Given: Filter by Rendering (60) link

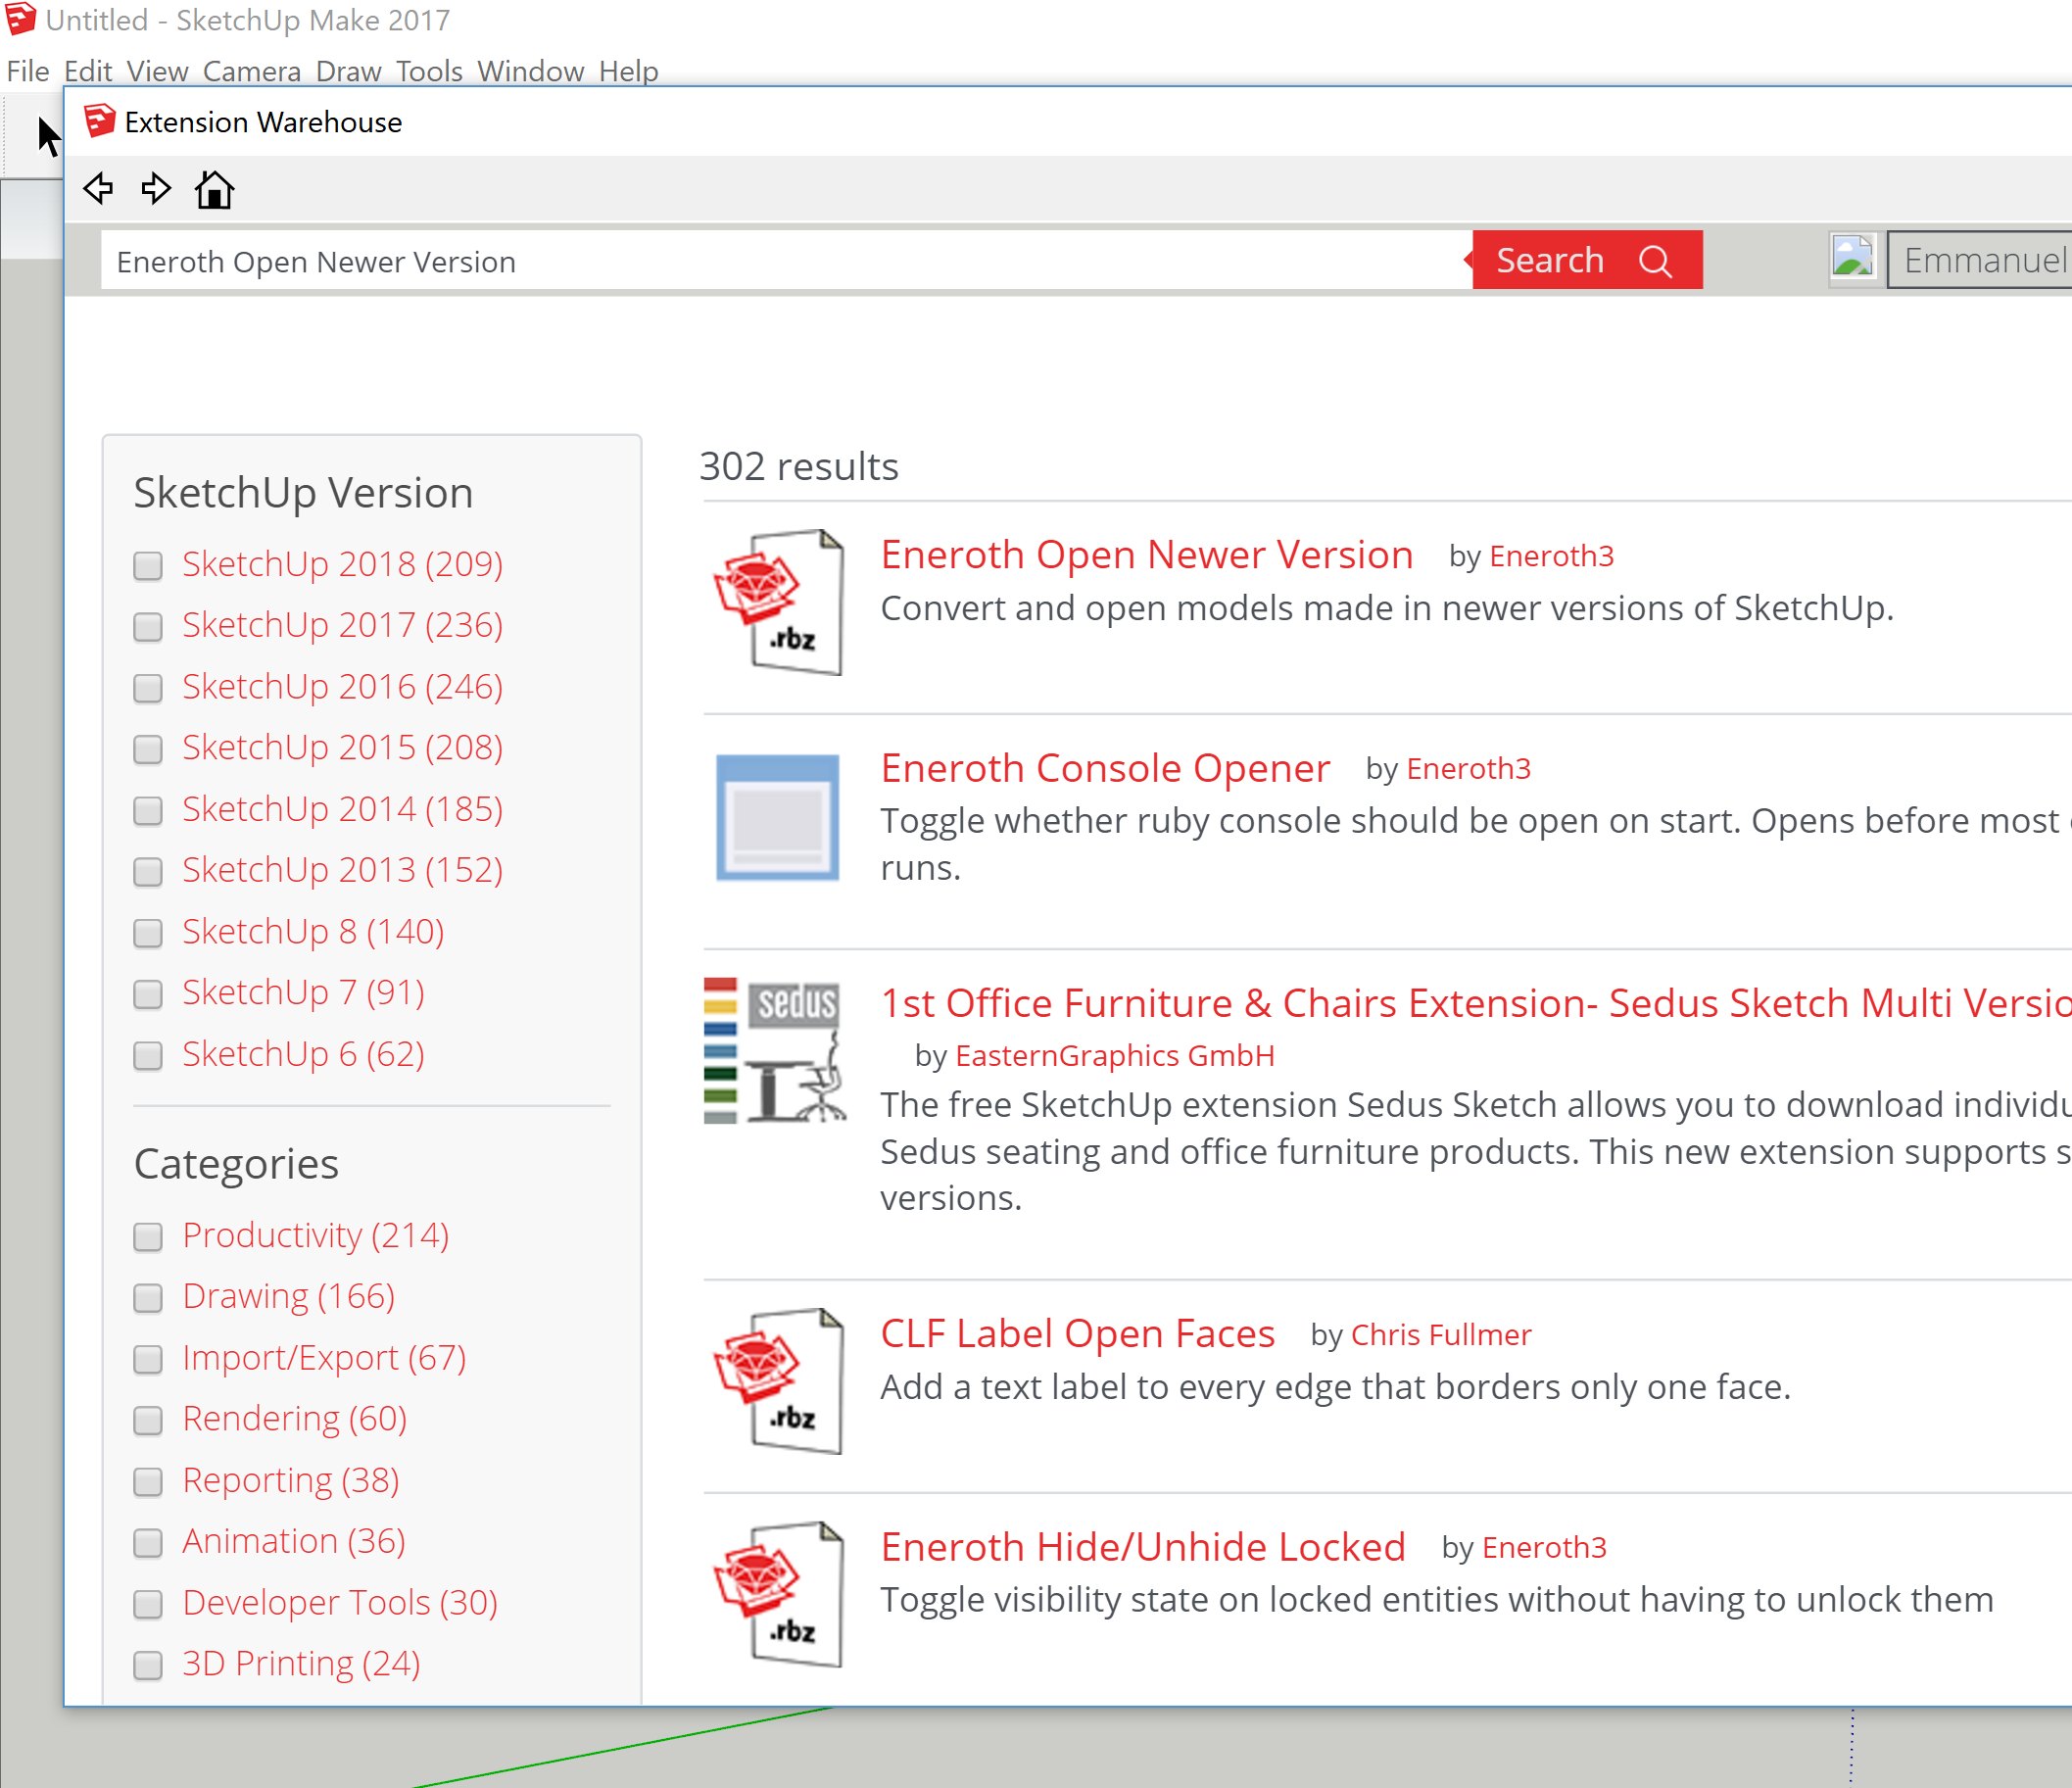Looking at the screenshot, I should point(295,1419).
